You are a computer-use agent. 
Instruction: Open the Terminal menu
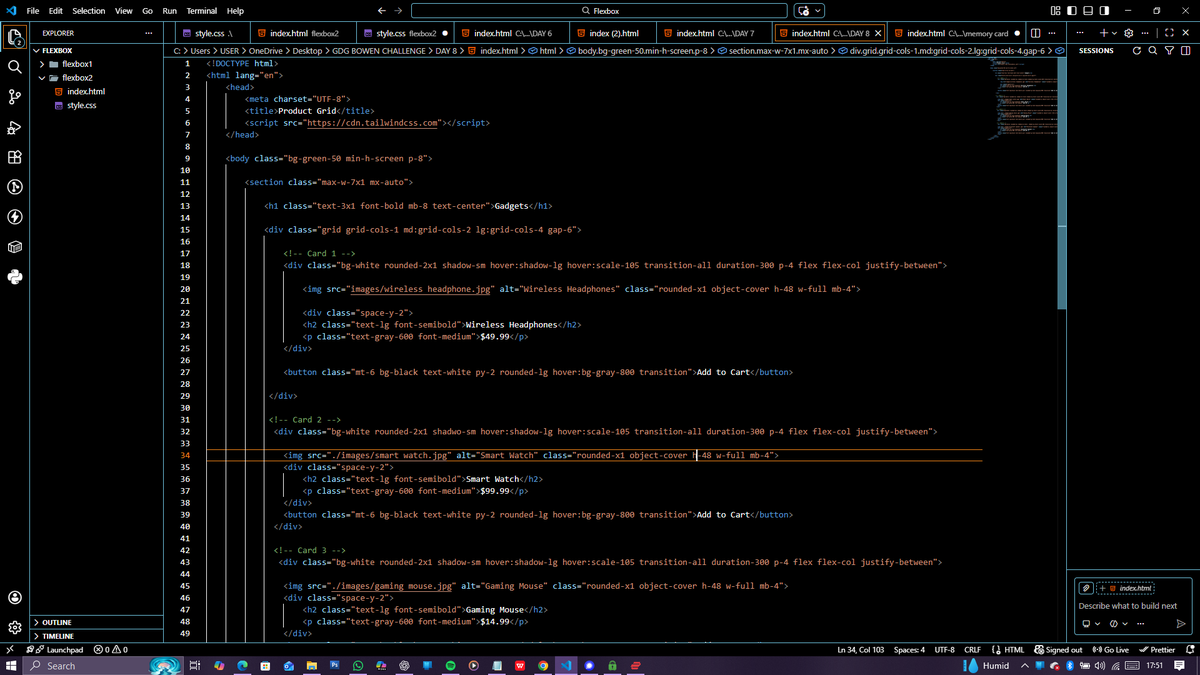[x=201, y=11]
